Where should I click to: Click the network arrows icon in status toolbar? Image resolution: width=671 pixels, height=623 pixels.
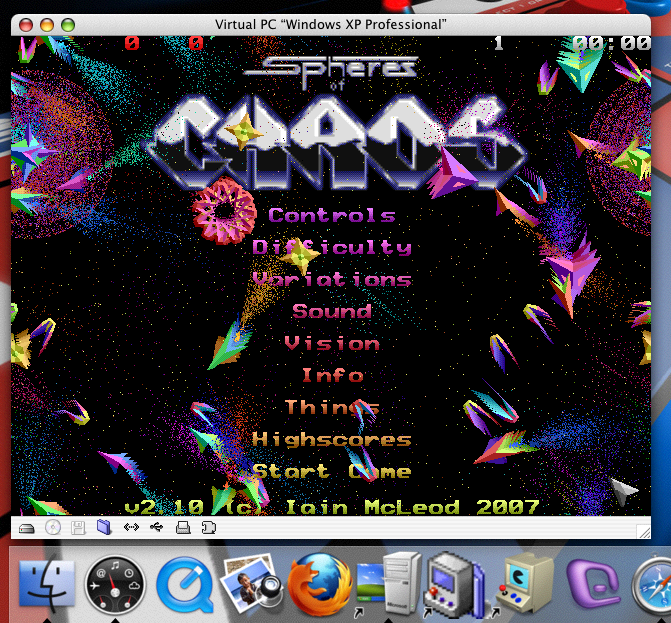pyautogui.click(x=131, y=527)
